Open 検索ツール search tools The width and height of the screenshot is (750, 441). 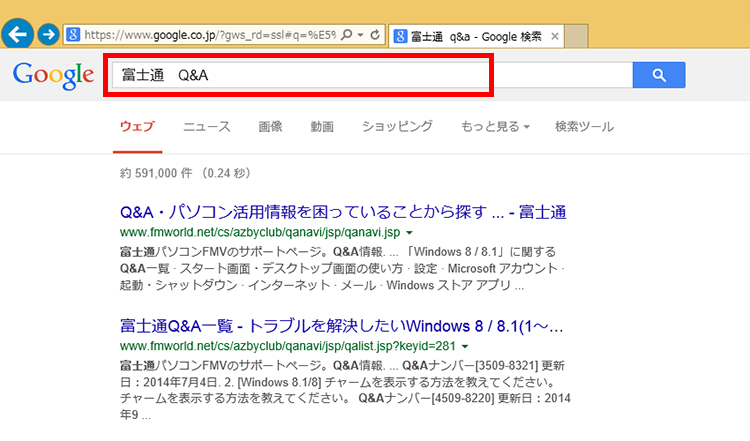[x=584, y=127]
